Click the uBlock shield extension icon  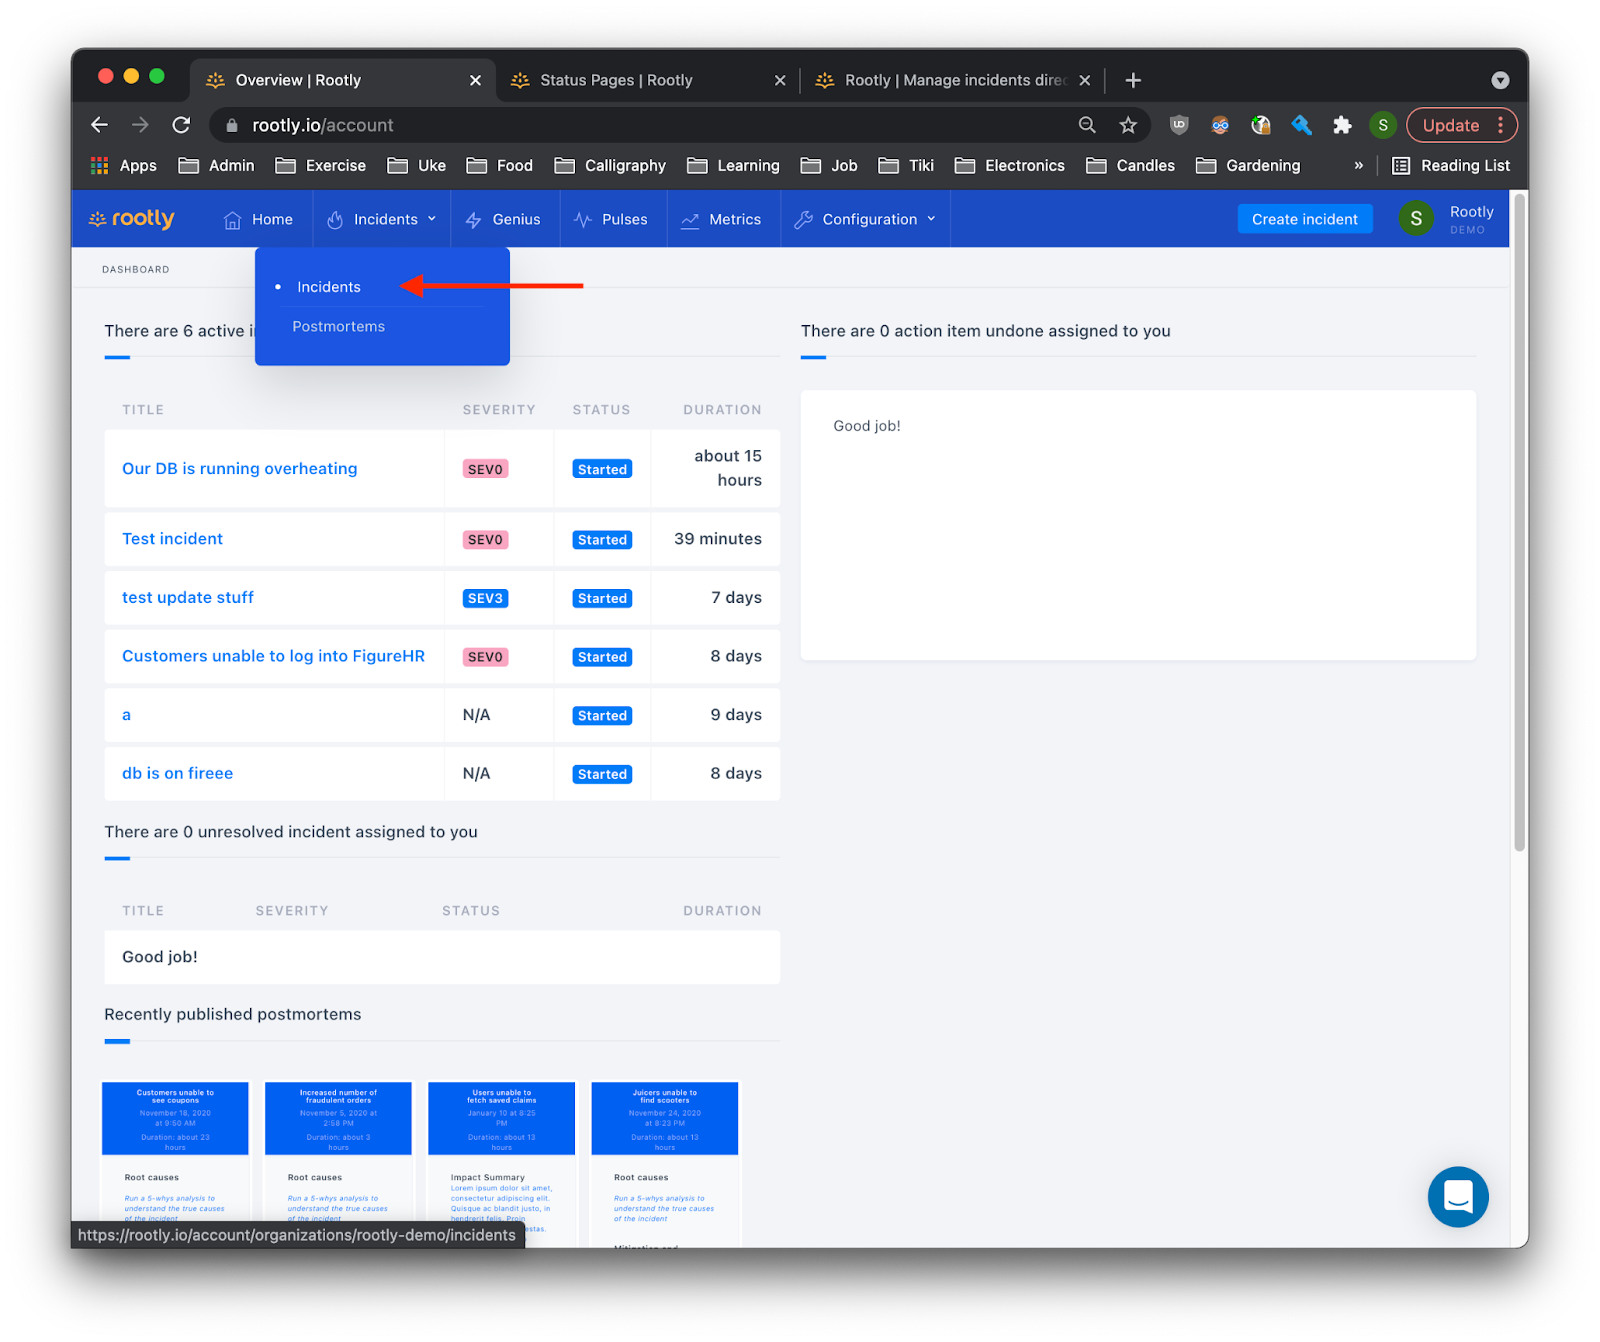tap(1179, 125)
